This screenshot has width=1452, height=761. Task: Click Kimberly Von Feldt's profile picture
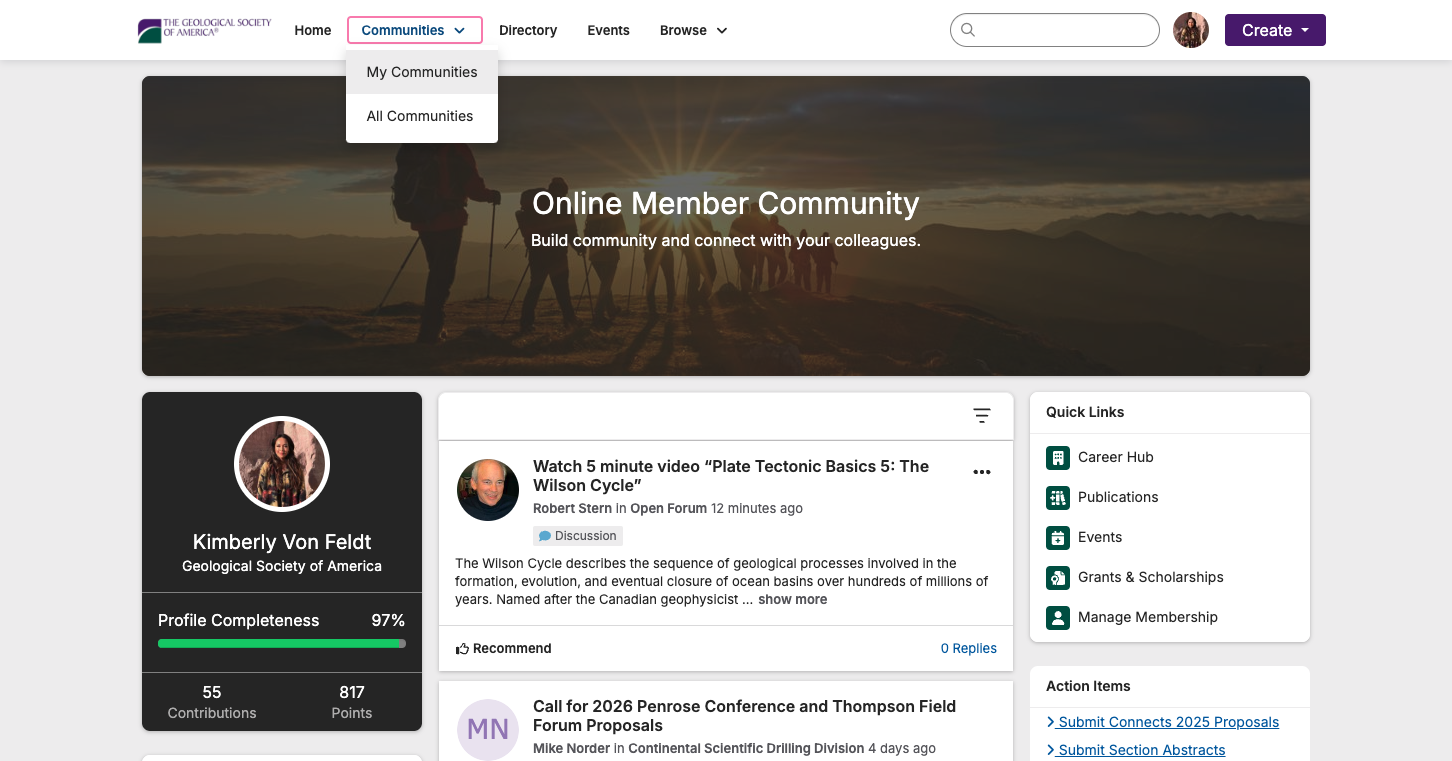point(282,464)
